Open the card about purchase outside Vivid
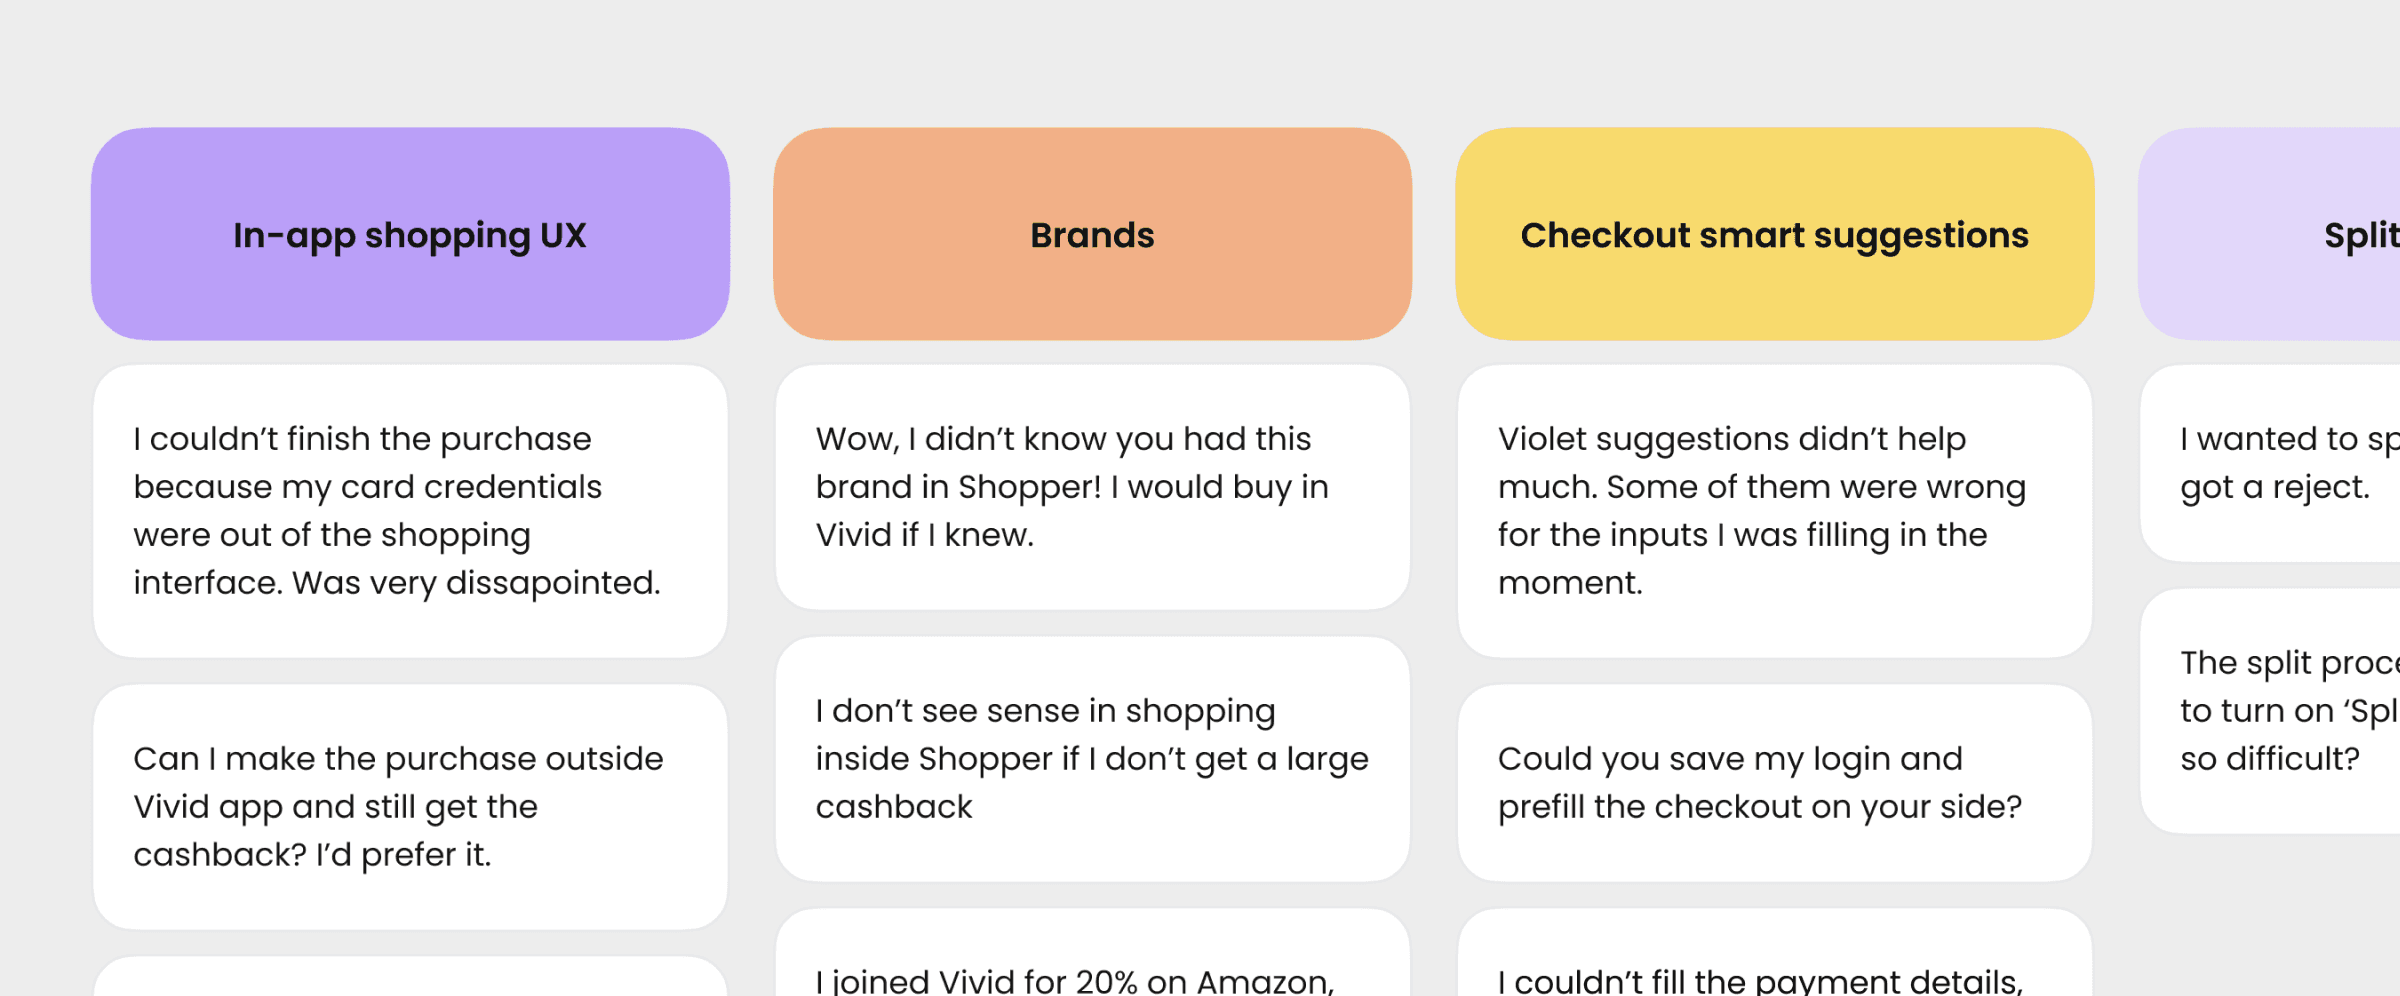 [x=410, y=807]
